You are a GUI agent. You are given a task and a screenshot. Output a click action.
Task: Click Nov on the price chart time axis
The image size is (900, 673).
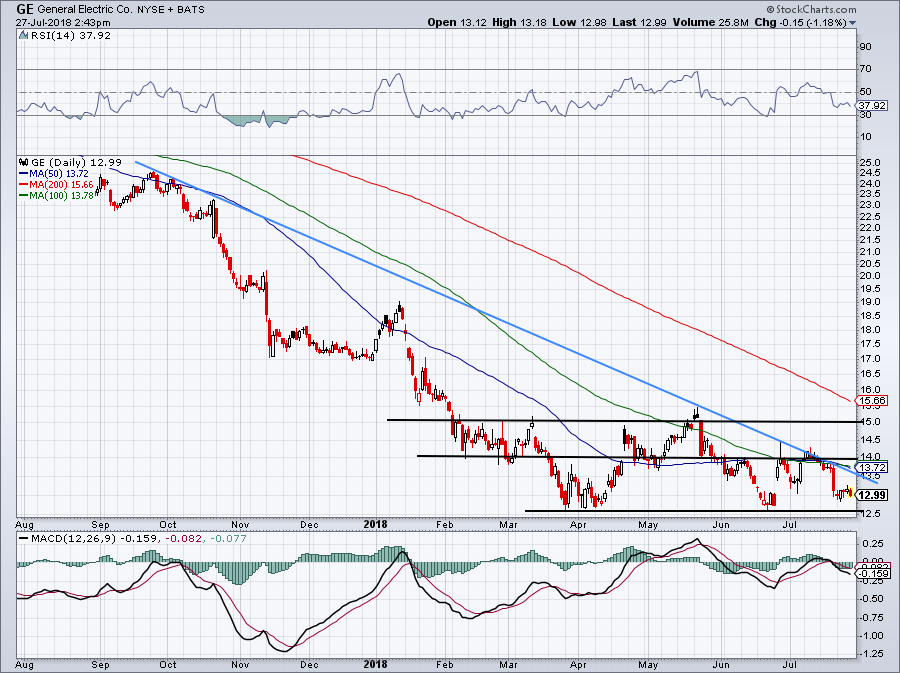[240, 524]
